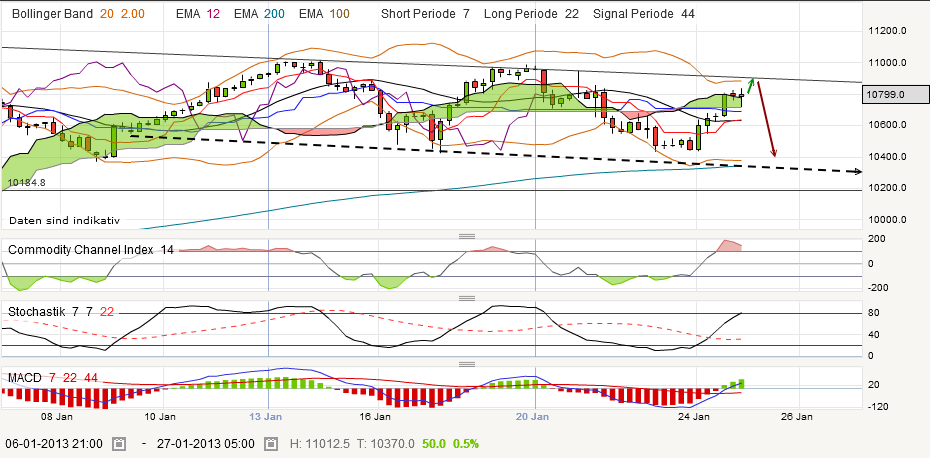
Task: Click the 10000.0 price axis label
Action: [886, 220]
